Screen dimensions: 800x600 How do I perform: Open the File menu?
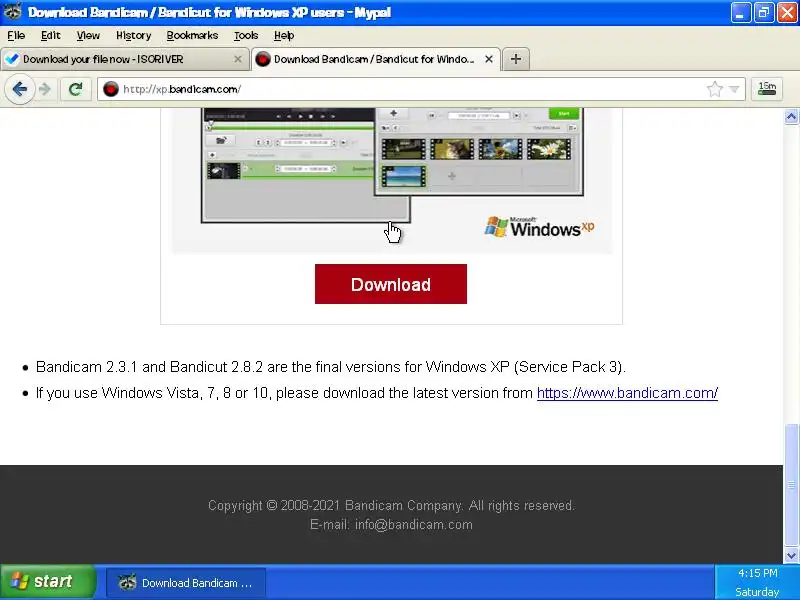tap(16, 35)
